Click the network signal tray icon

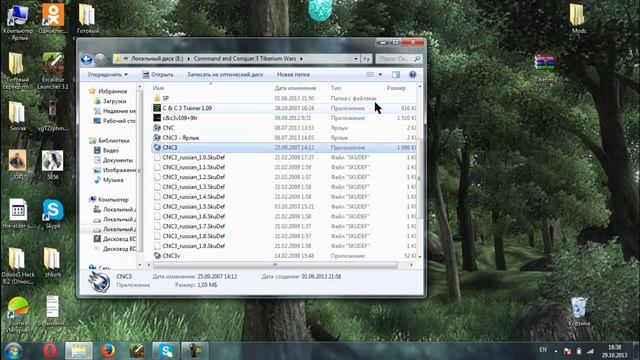pos(590,351)
